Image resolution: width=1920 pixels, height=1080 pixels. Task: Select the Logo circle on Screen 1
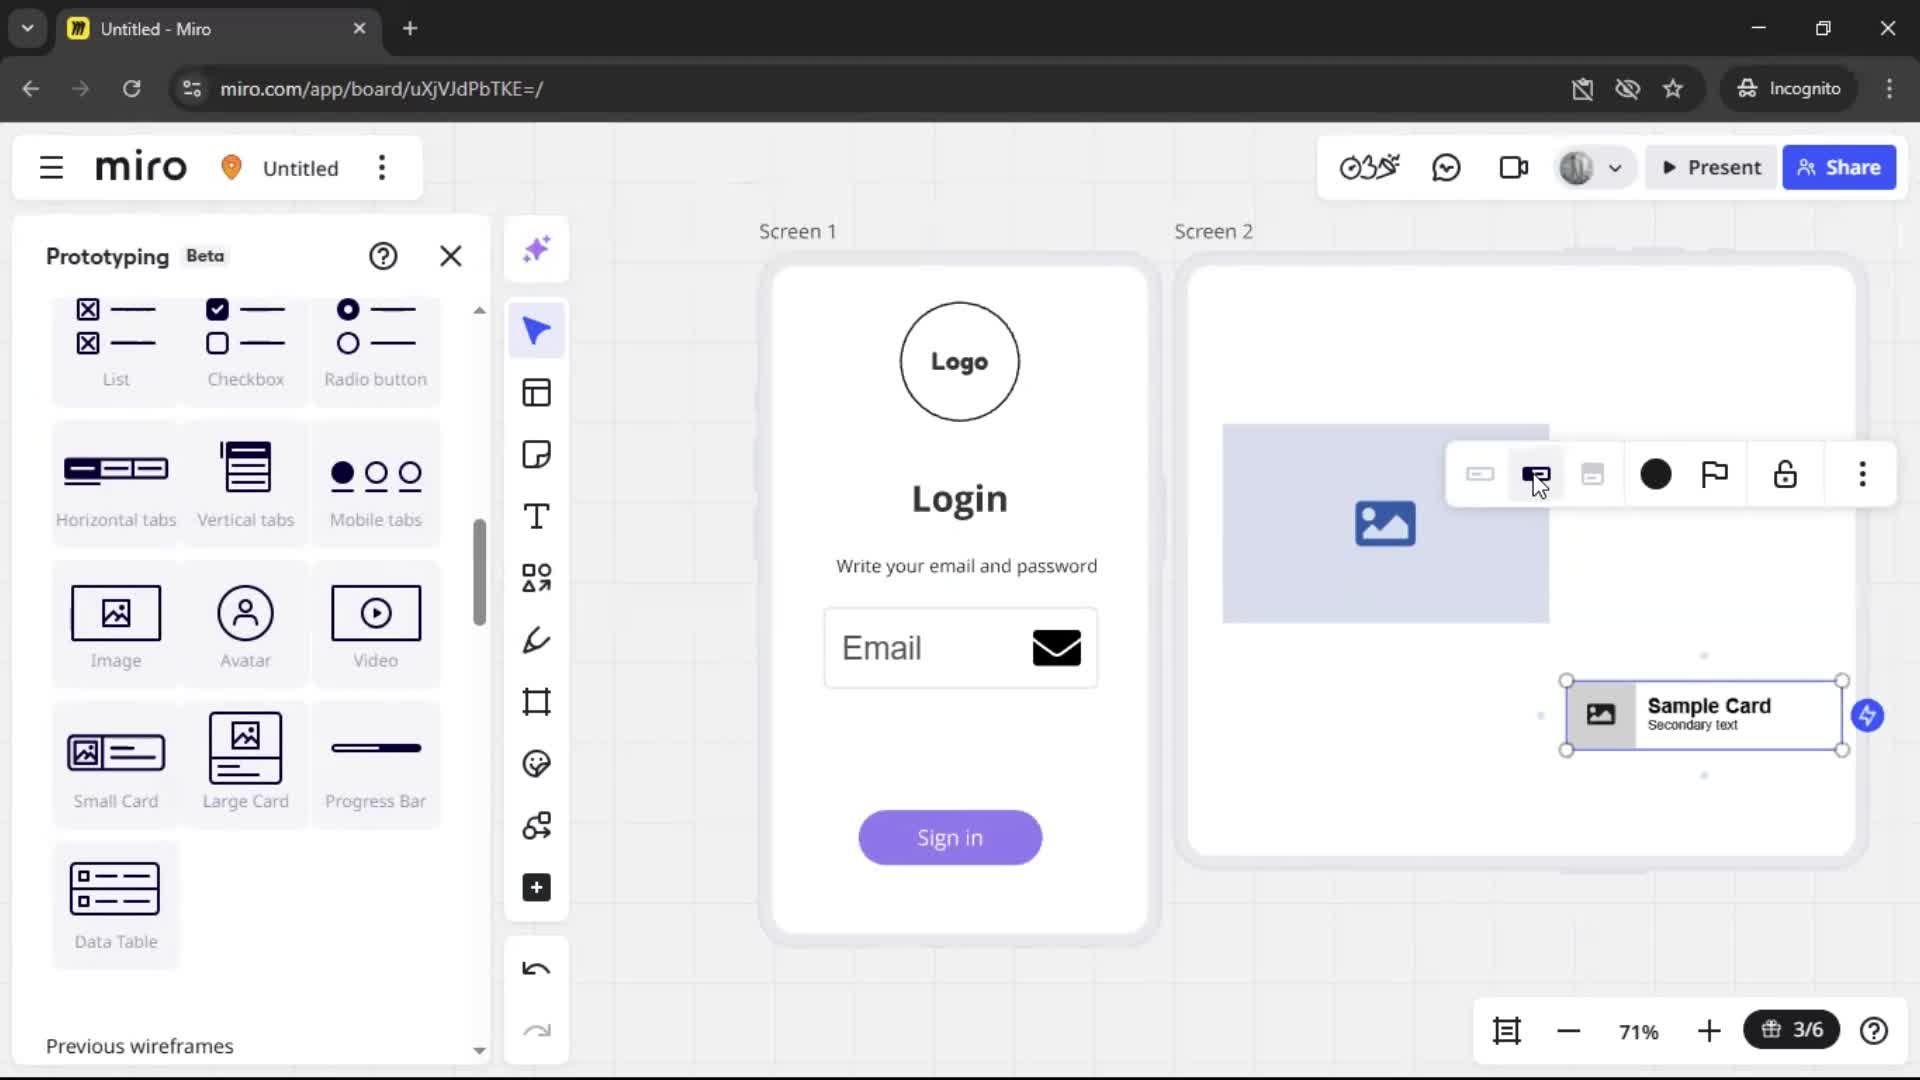coord(960,361)
